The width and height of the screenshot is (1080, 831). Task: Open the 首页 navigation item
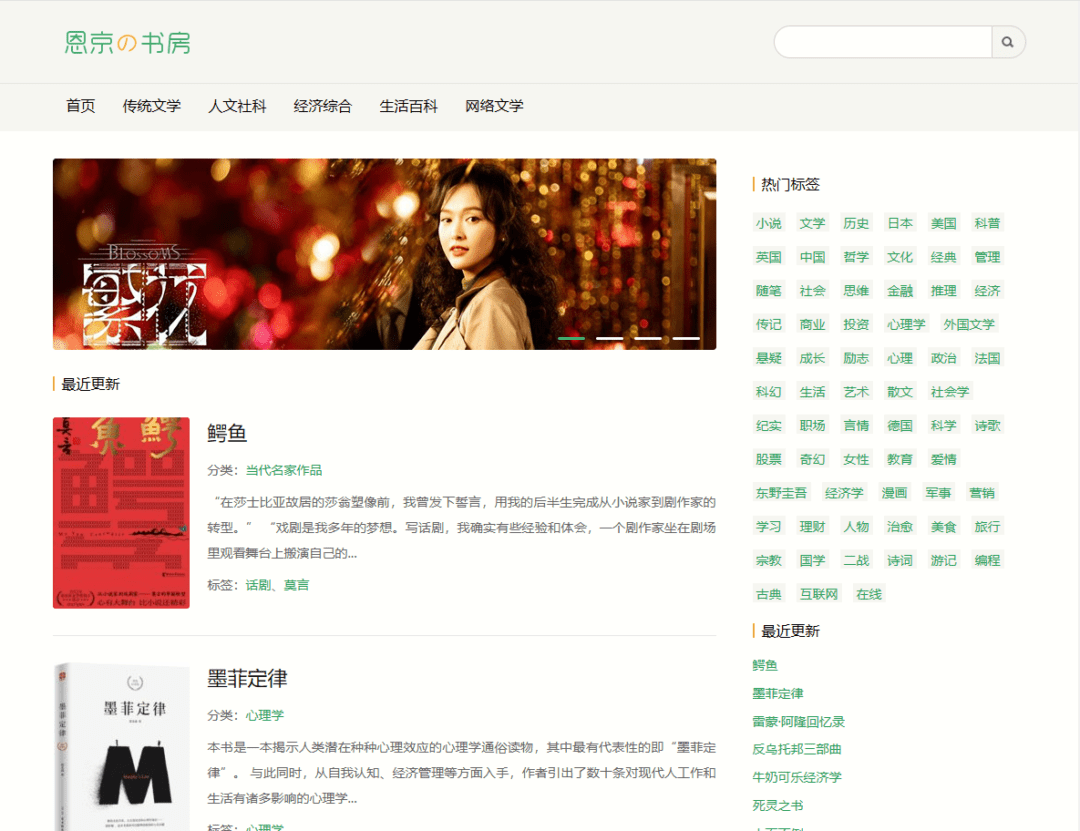[81, 106]
